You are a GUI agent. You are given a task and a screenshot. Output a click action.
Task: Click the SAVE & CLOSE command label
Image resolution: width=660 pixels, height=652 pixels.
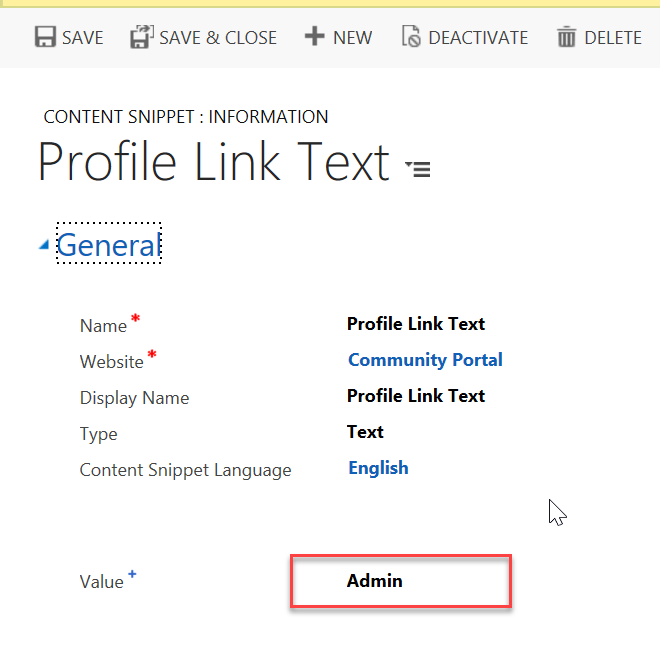pos(218,38)
